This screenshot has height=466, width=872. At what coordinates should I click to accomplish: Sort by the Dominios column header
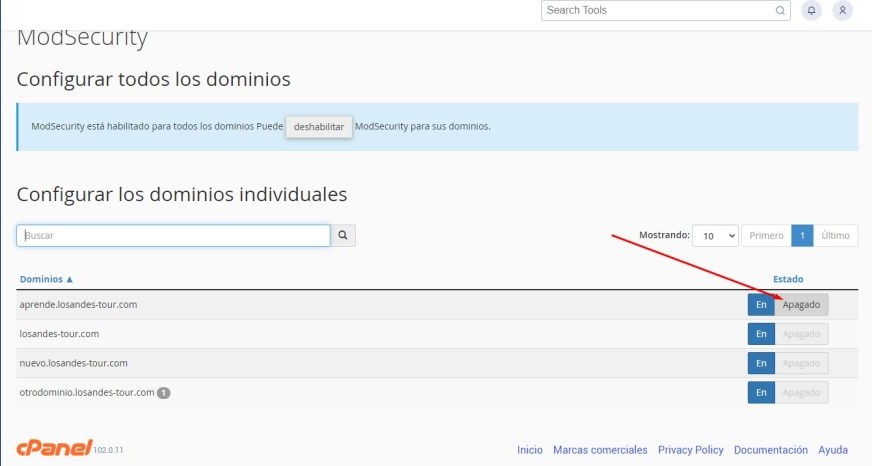tap(46, 279)
